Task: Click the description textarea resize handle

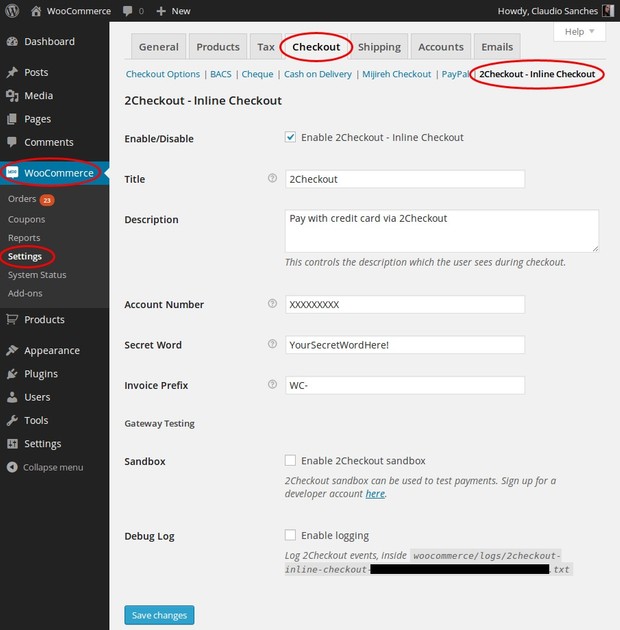Action: click(595, 249)
